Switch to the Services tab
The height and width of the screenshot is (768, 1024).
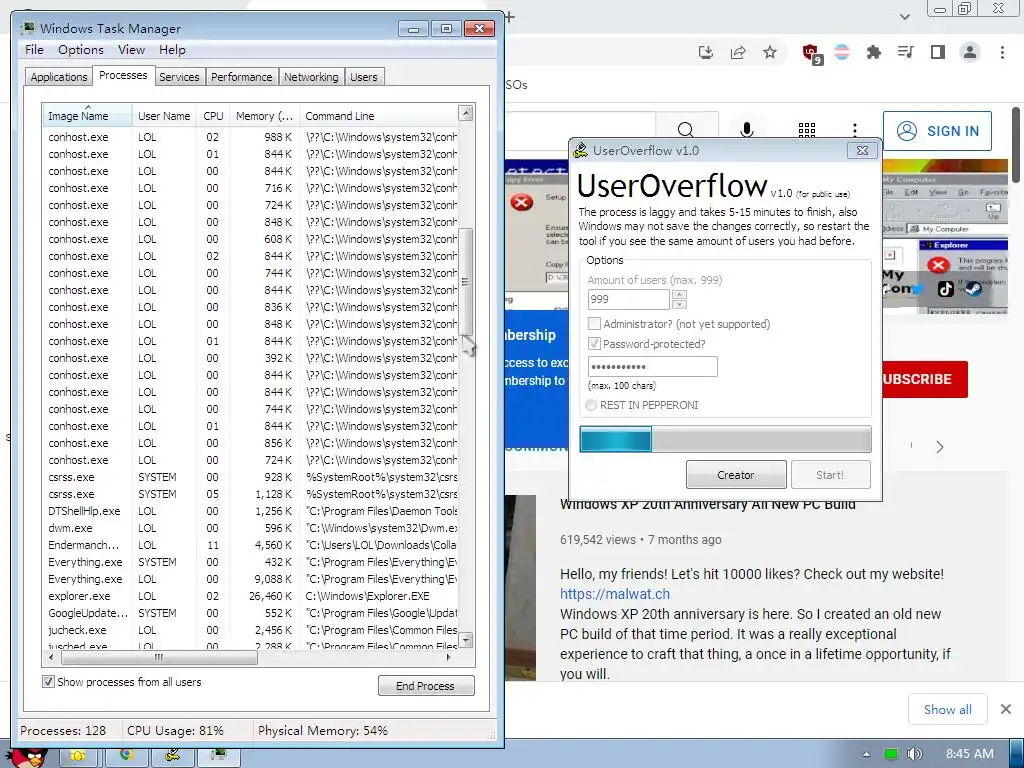[x=179, y=76]
